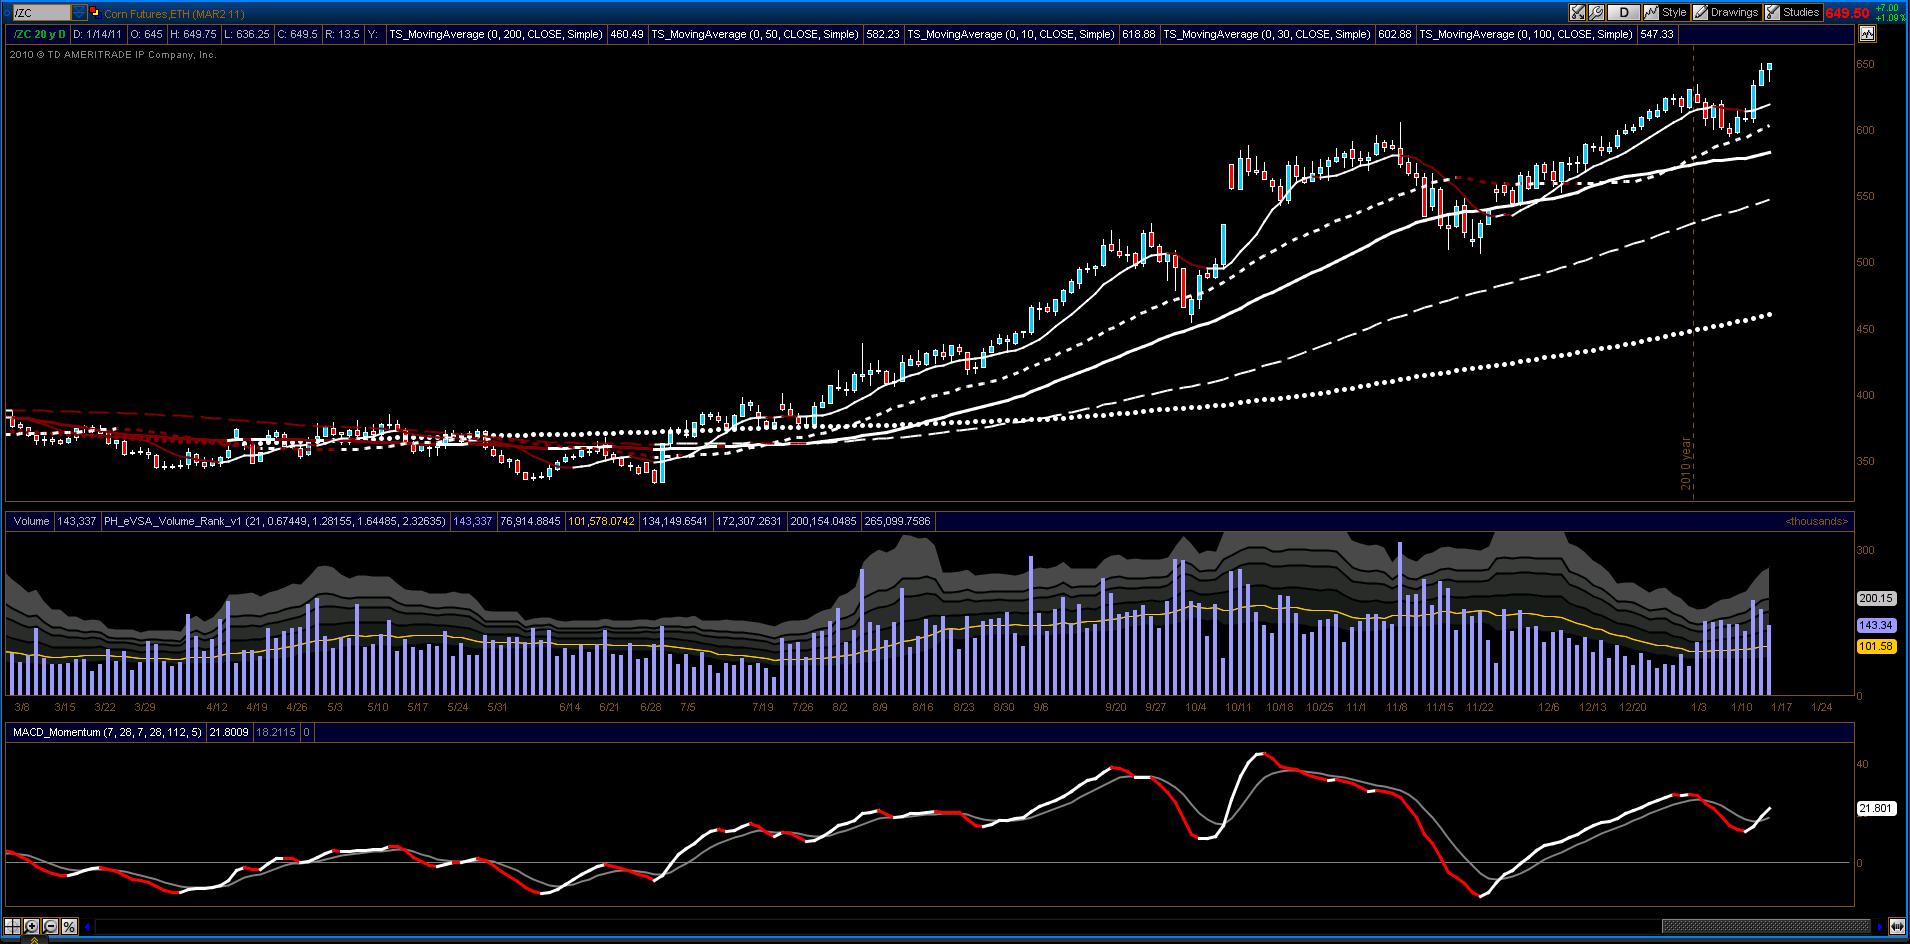Click the PH_eVSA_Volume_Rank_v1 study label
The image size is (1910, 944).
275,521
